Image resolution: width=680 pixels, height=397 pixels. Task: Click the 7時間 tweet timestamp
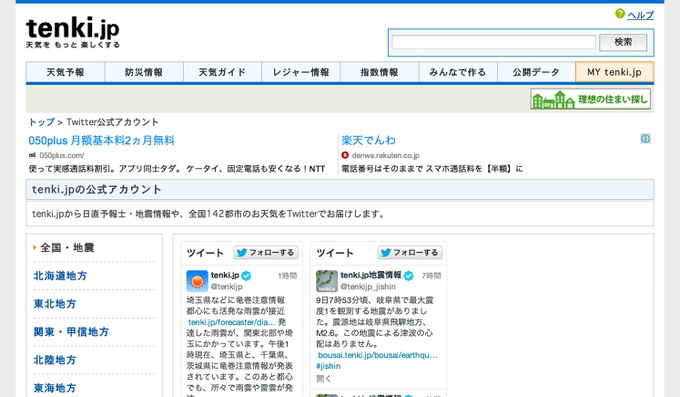(x=431, y=276)
